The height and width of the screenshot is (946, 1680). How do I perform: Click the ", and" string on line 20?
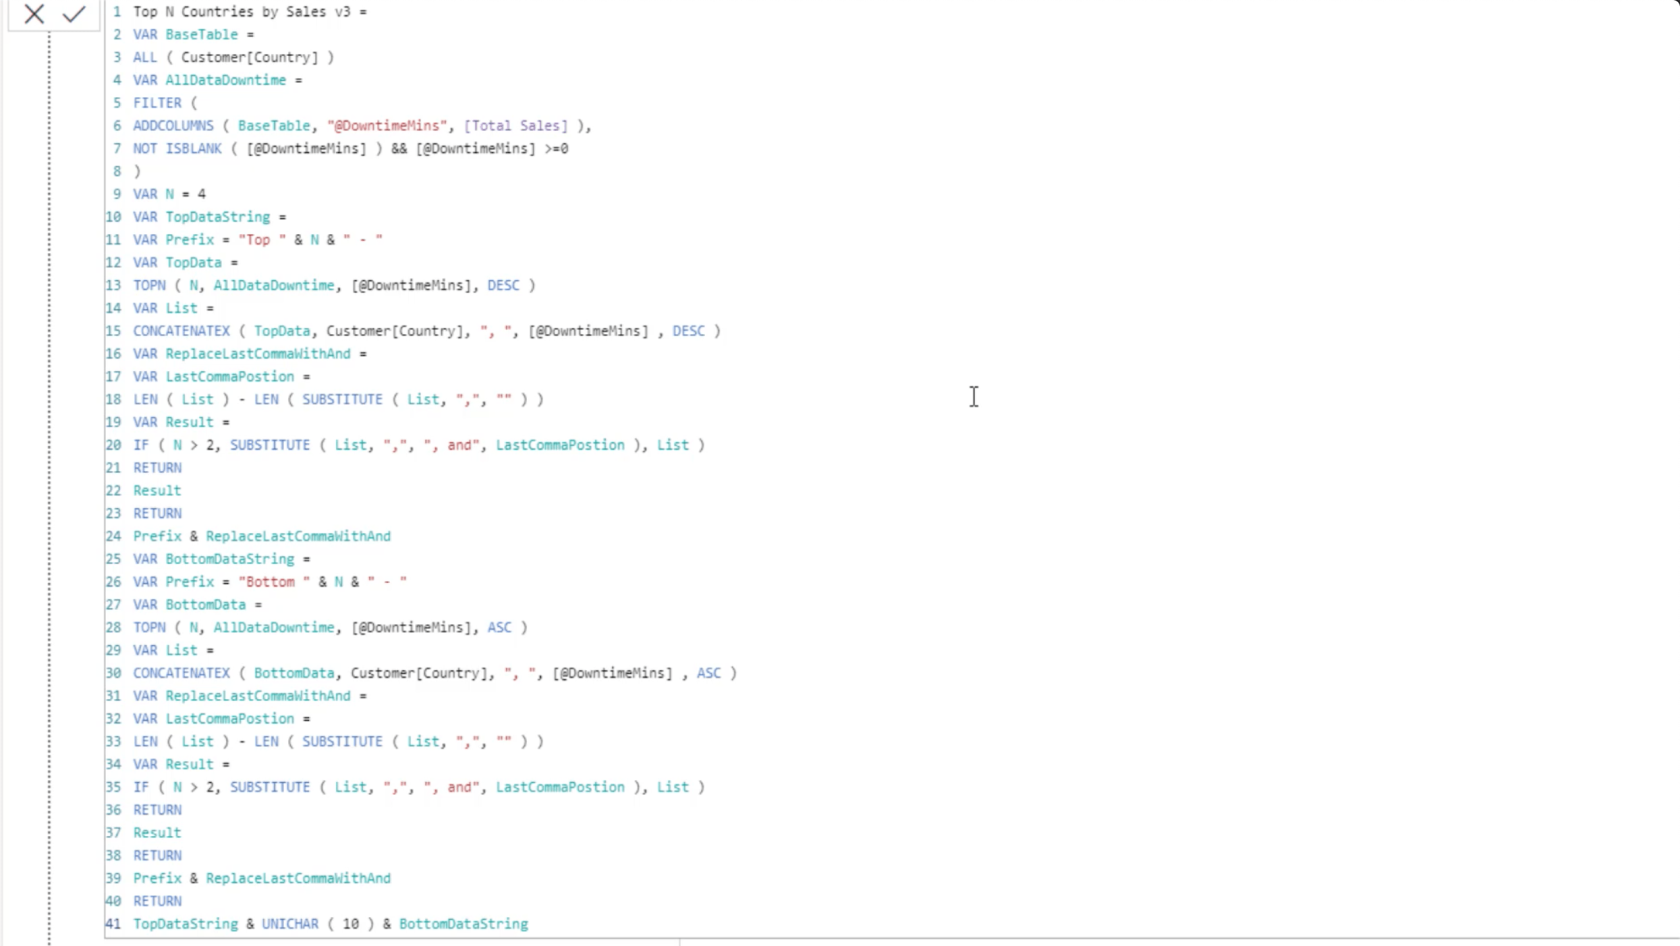coord(448,445)
